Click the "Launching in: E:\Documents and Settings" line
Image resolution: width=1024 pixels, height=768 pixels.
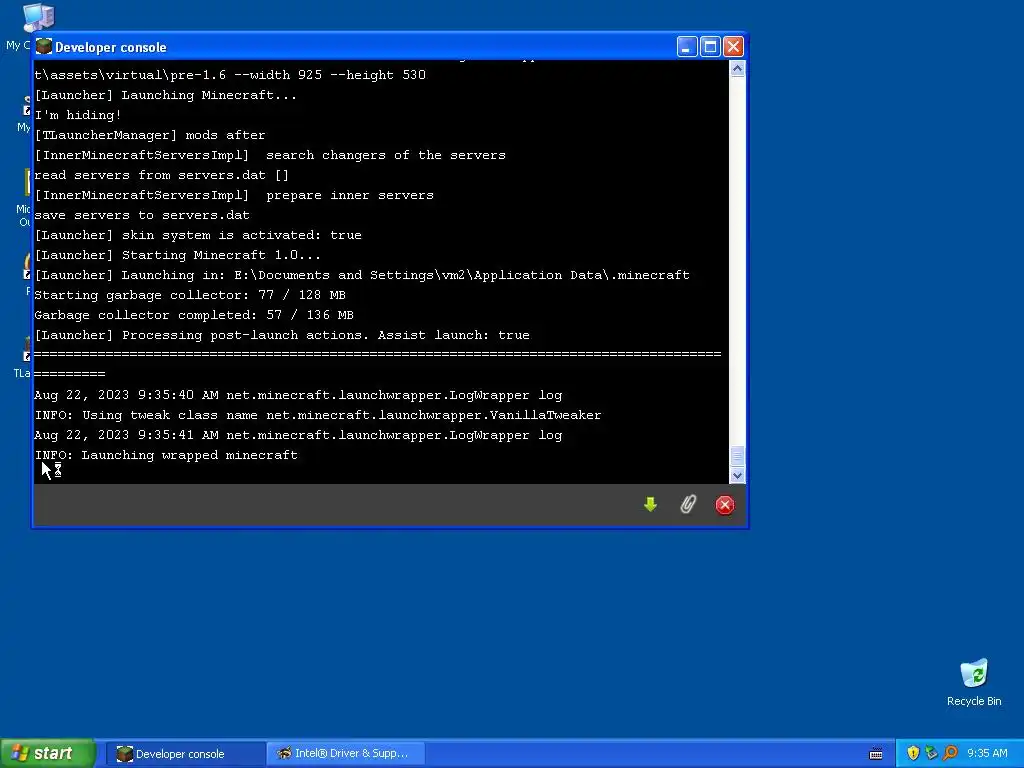click(362, 275)
